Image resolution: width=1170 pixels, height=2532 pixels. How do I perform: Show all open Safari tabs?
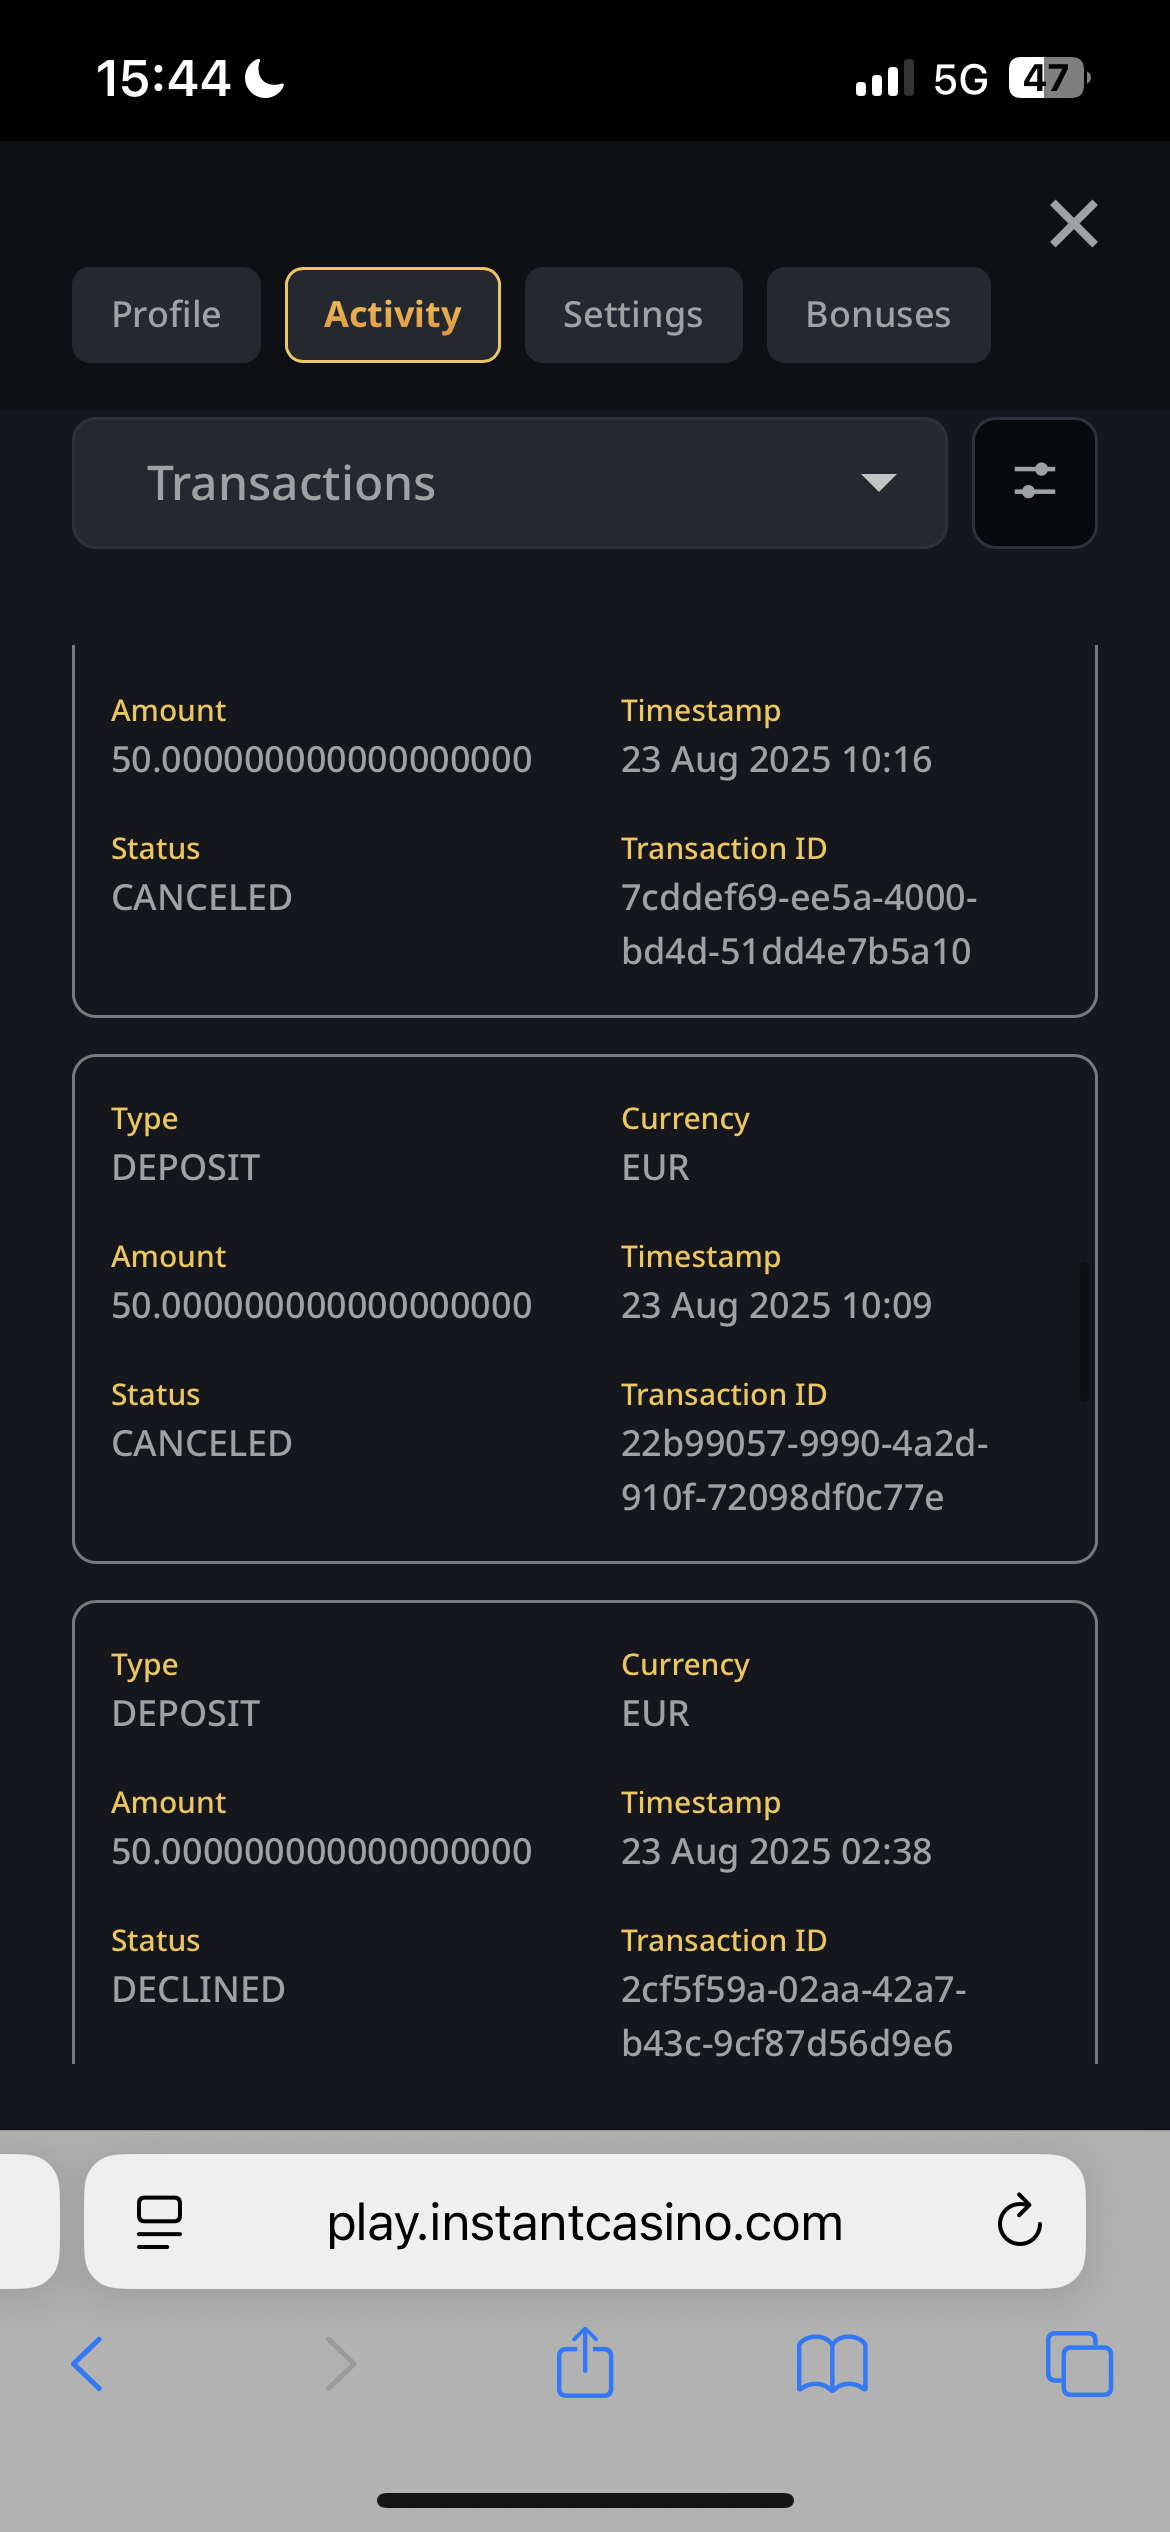(1079, 2364)
